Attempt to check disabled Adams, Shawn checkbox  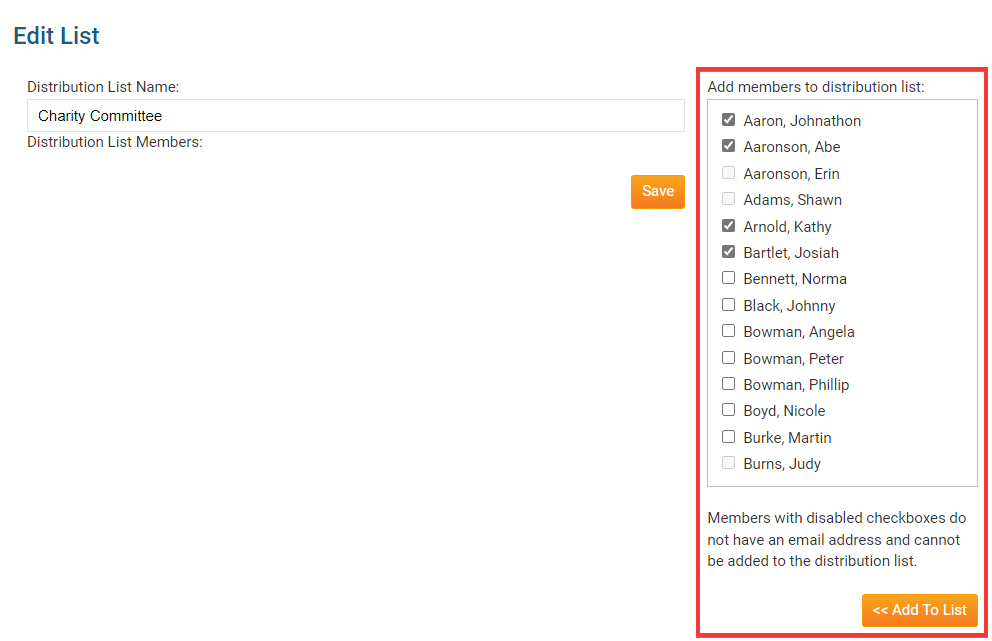pyautogui.click(x=729, y=198)
